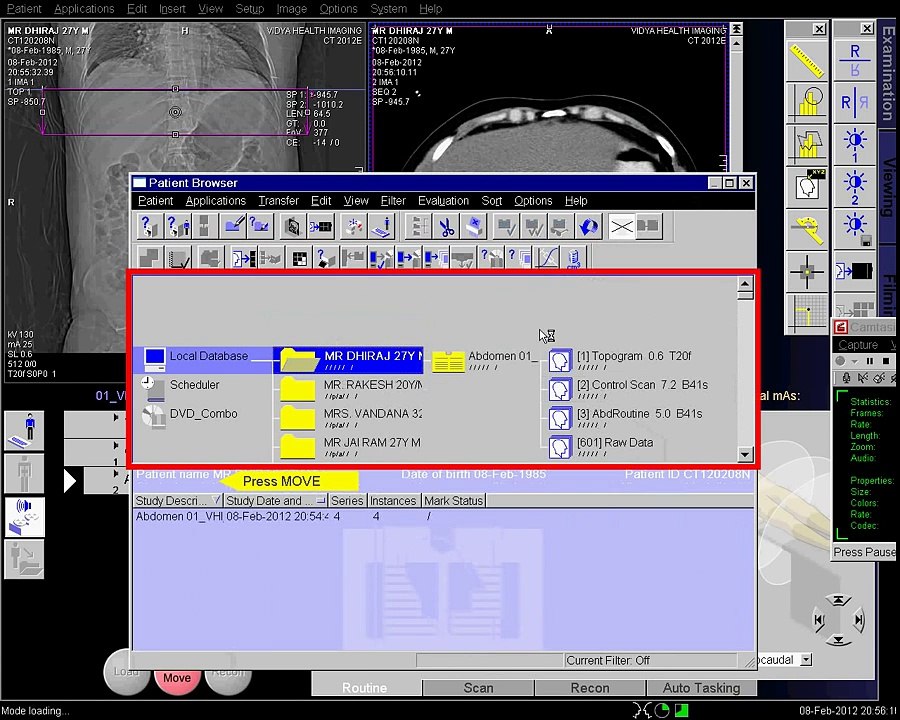The image size is (900, 720).
Task: Click the folder with pen correct icon
Action: point(234,226)
